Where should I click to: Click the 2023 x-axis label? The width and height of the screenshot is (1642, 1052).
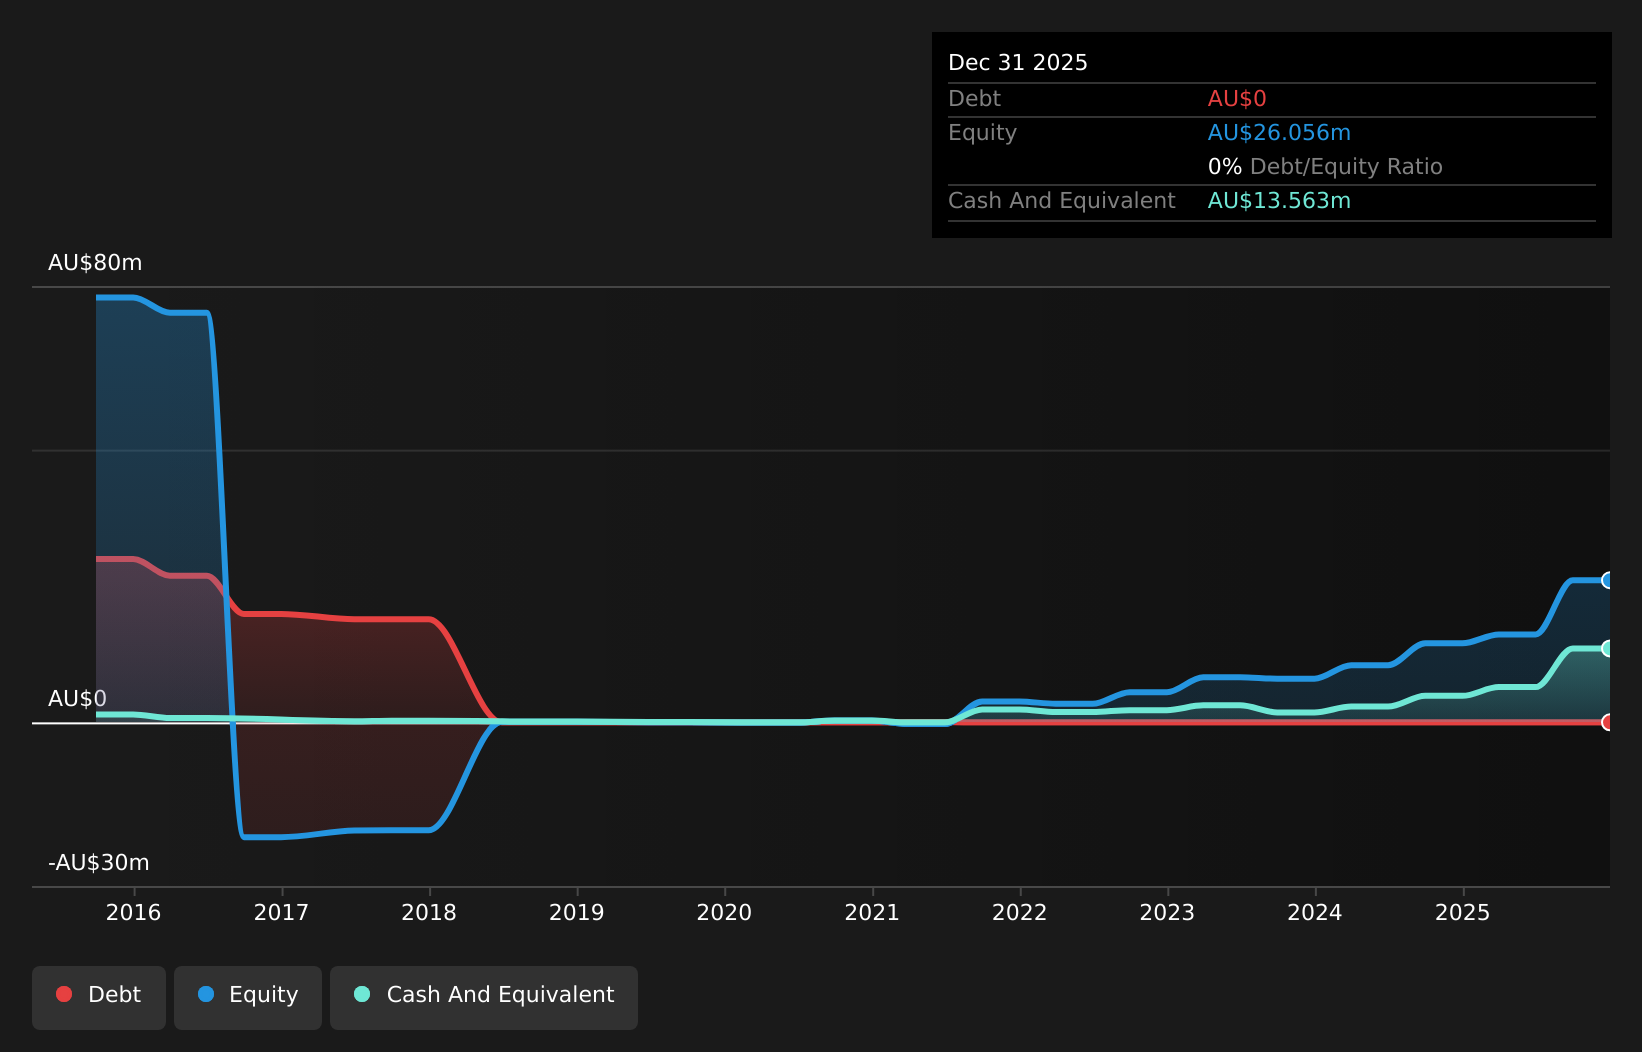pos(1167,913)
